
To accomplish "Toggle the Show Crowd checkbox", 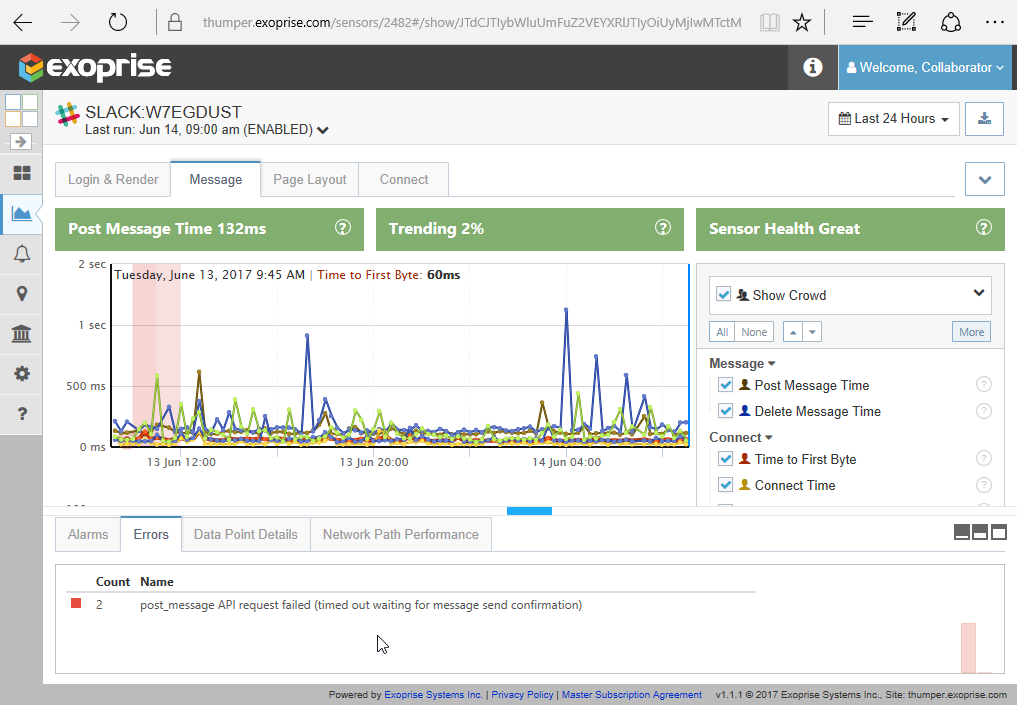I will [x=724, y=294].
